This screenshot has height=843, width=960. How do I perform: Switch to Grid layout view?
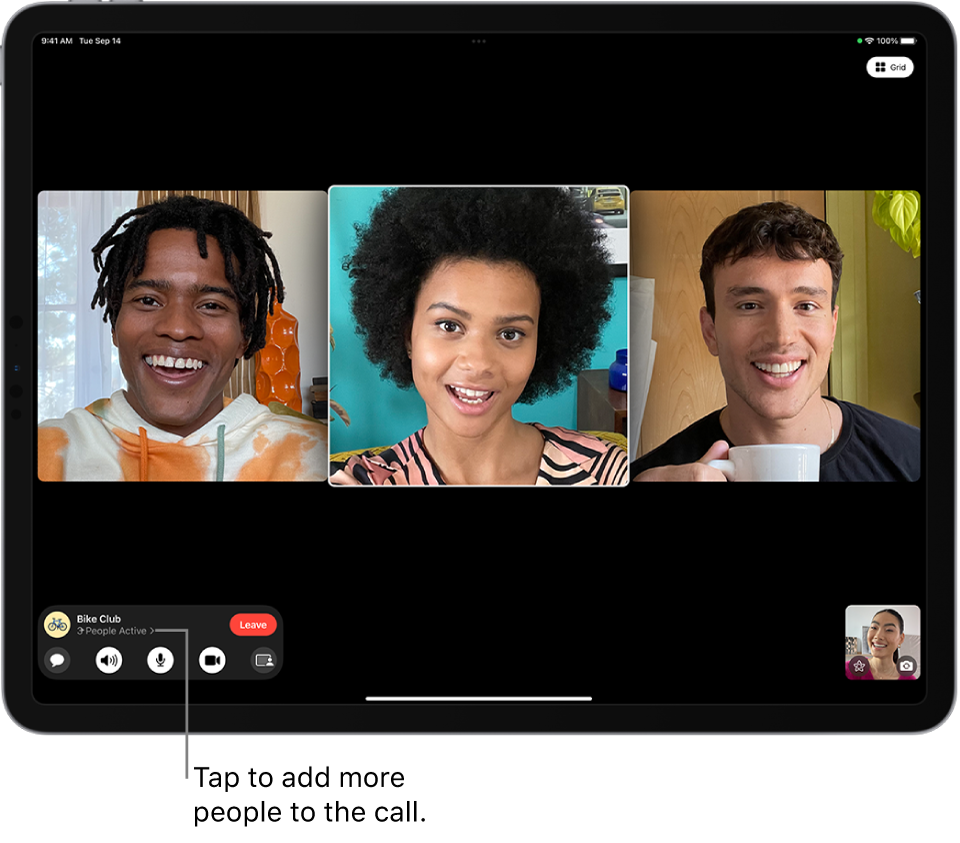(x=890, y=67)
